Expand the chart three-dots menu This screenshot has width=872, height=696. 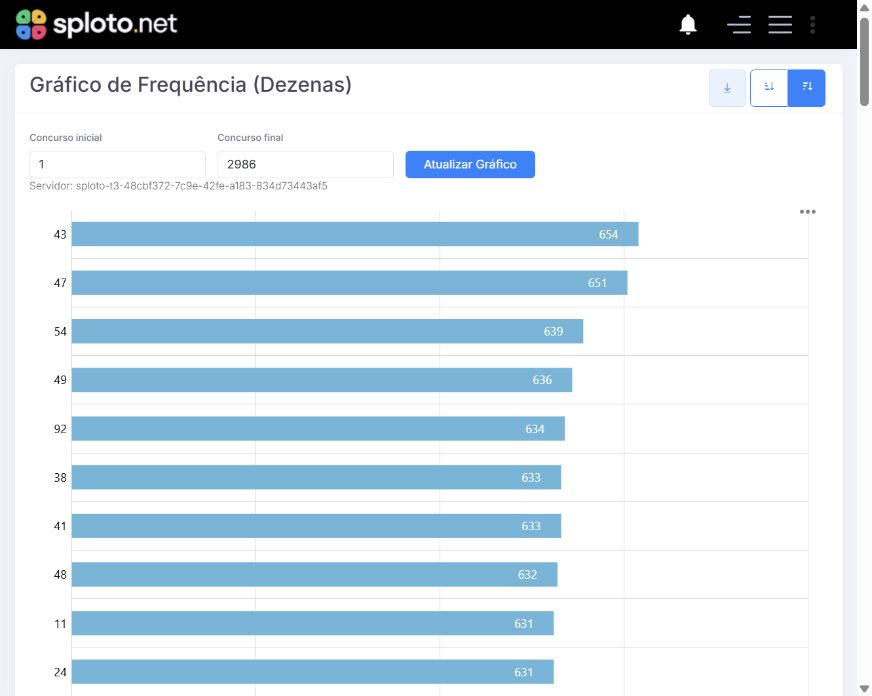pyautogui.click(x=807, y=212)
